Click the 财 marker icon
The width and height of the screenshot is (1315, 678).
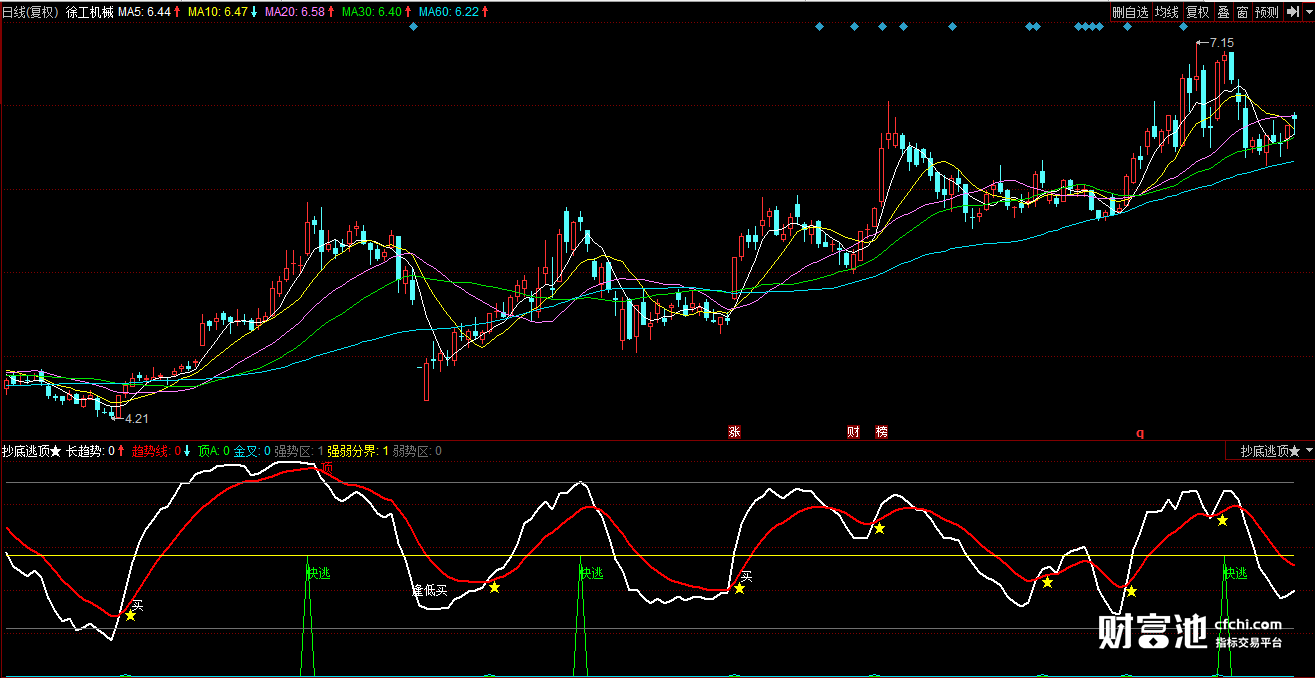tap(854, 432)
